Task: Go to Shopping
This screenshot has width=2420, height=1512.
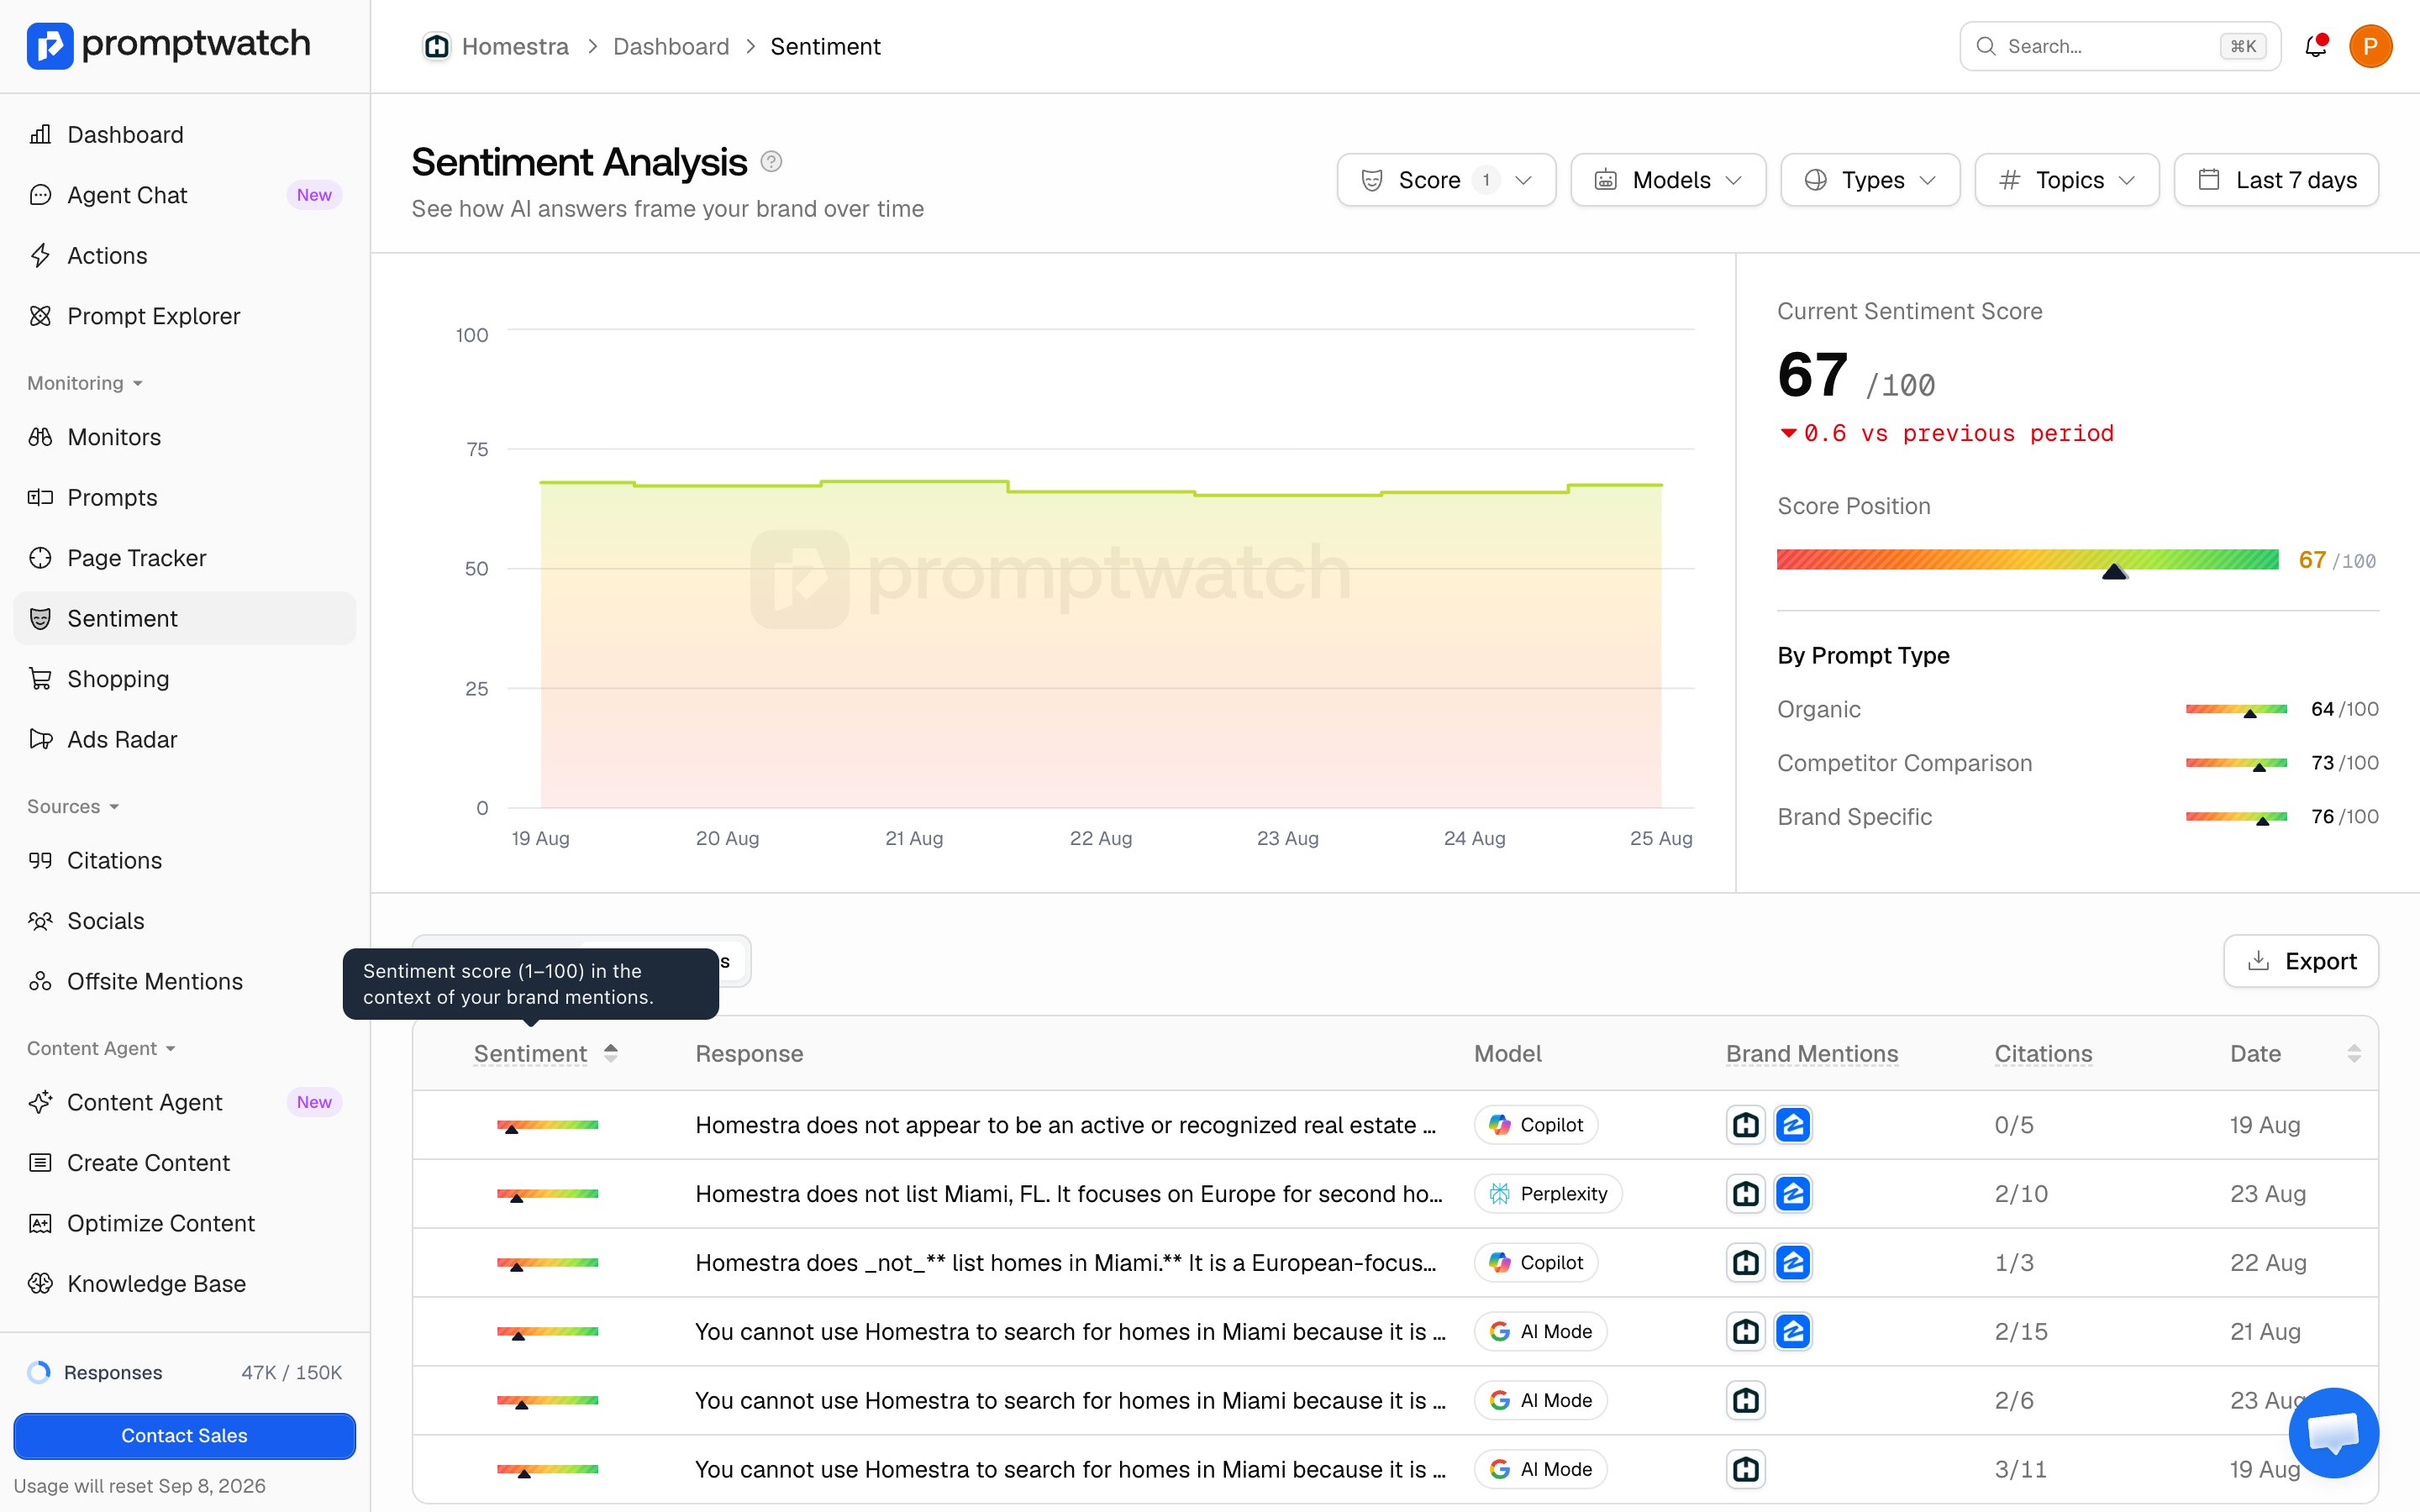Action: (185, 679)
